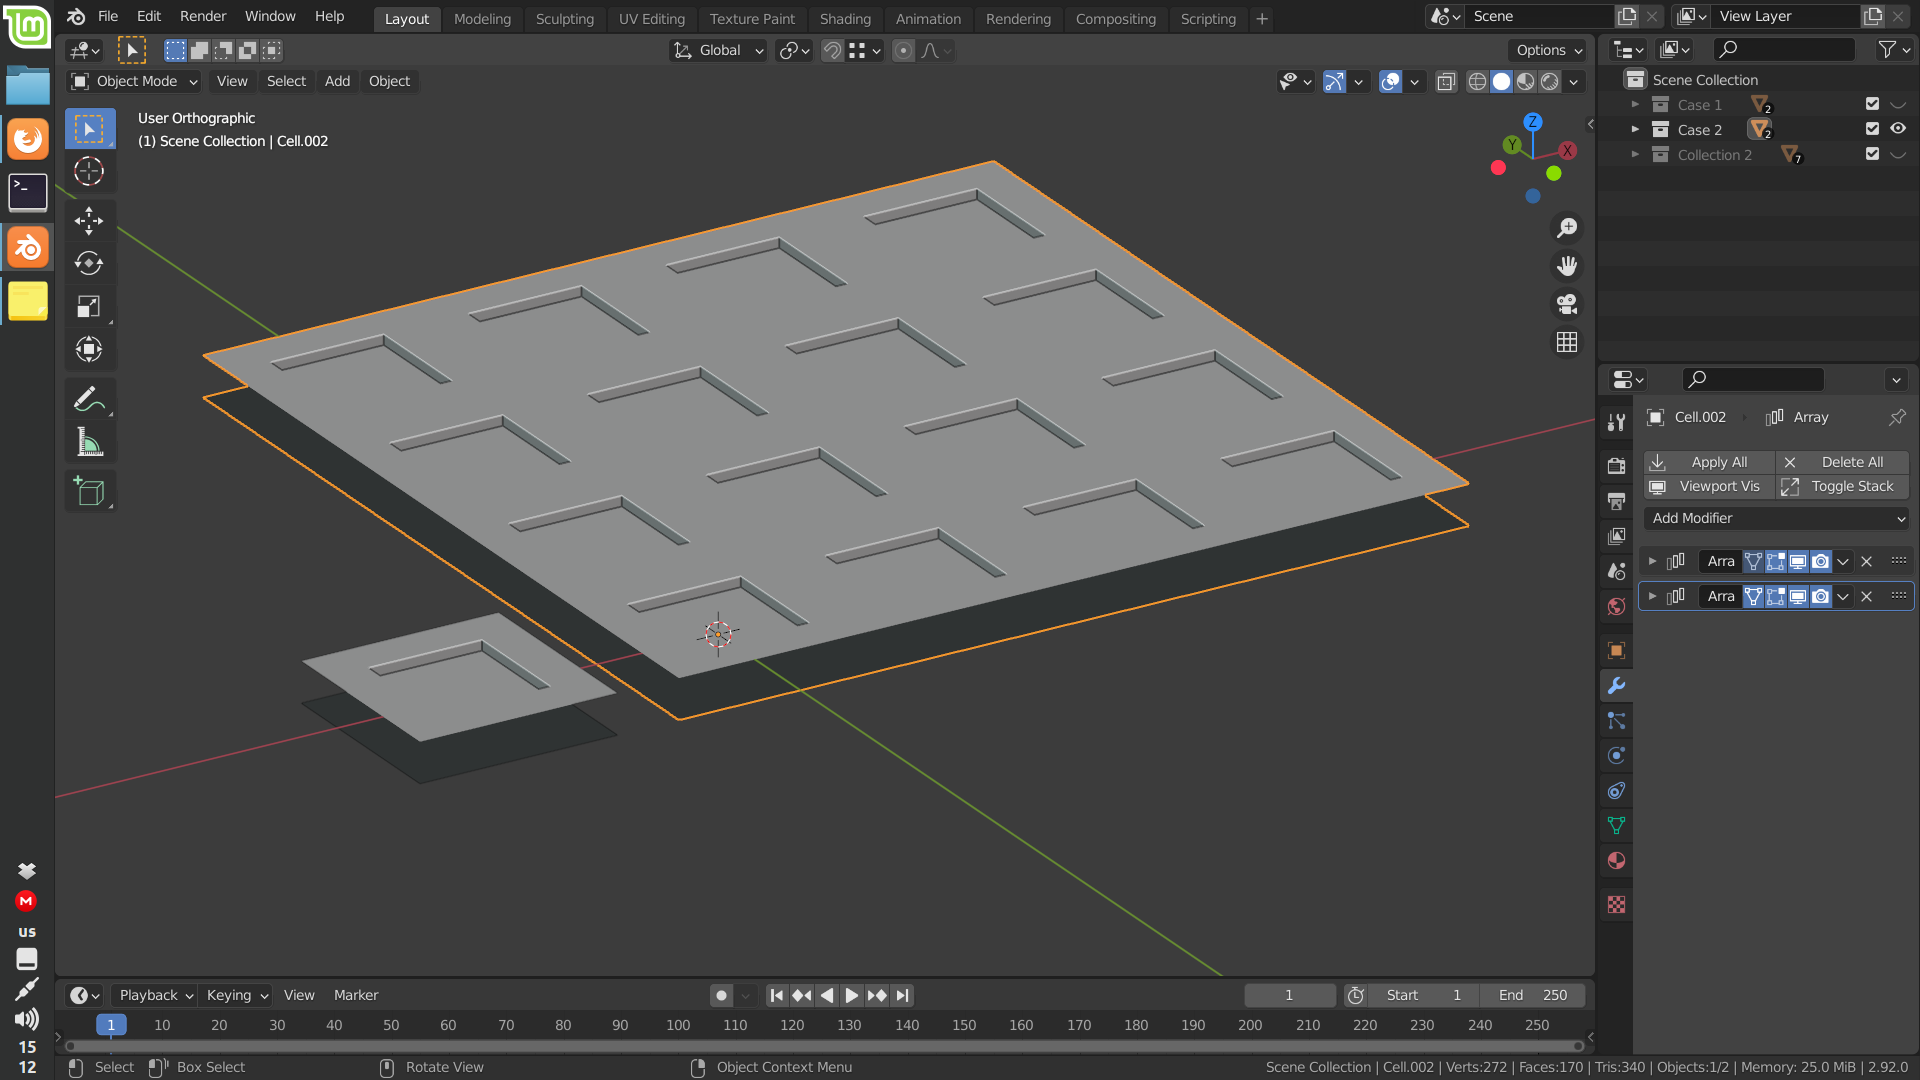1920x1080 pixels.
Task: Click the End frame 250 field
Action: pyautogui.click(x=1533, y=995)
